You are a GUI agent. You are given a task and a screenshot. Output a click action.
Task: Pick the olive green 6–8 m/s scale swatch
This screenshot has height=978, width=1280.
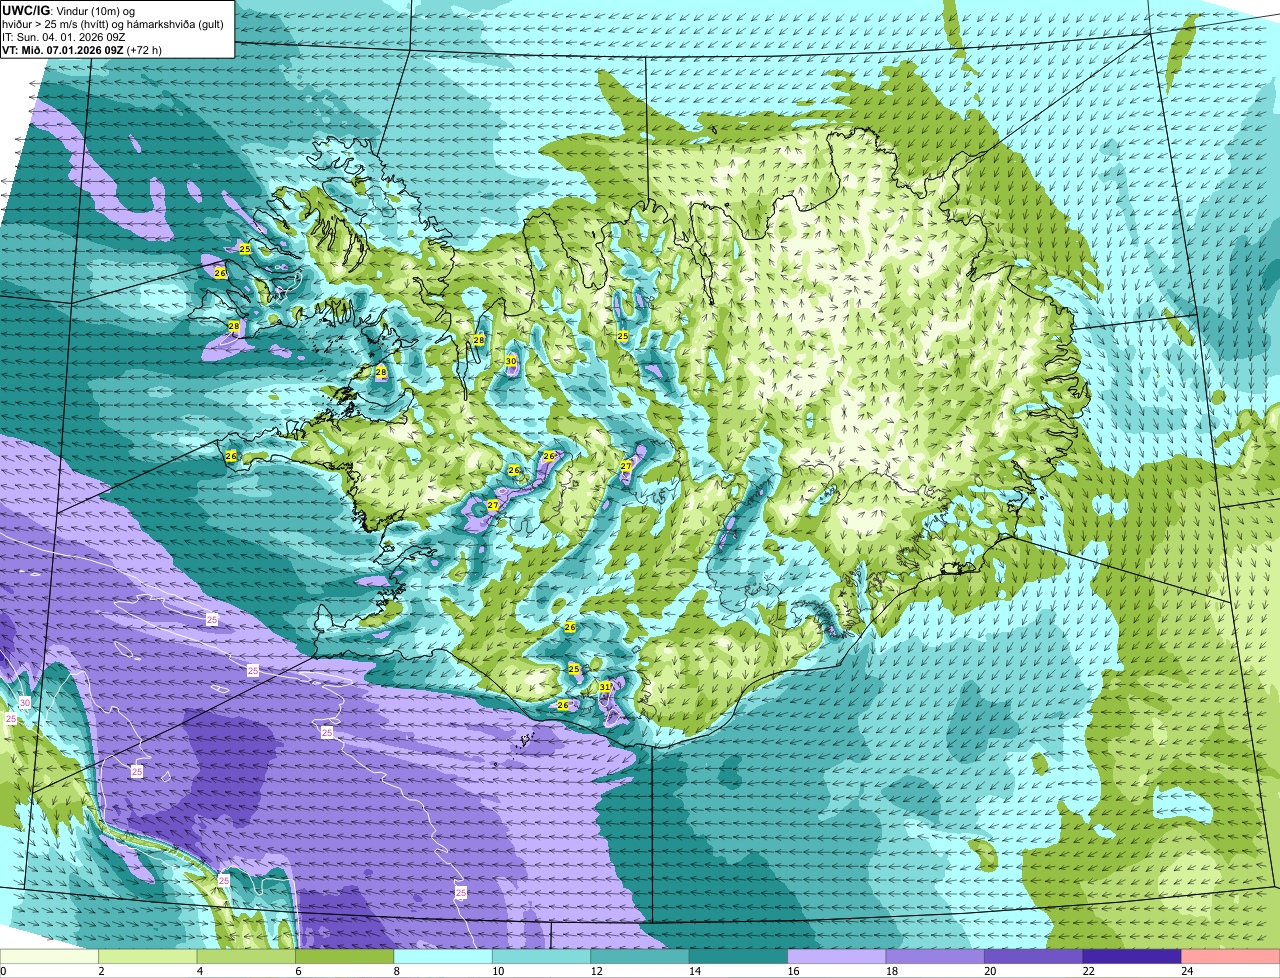[x=345, y=956]
